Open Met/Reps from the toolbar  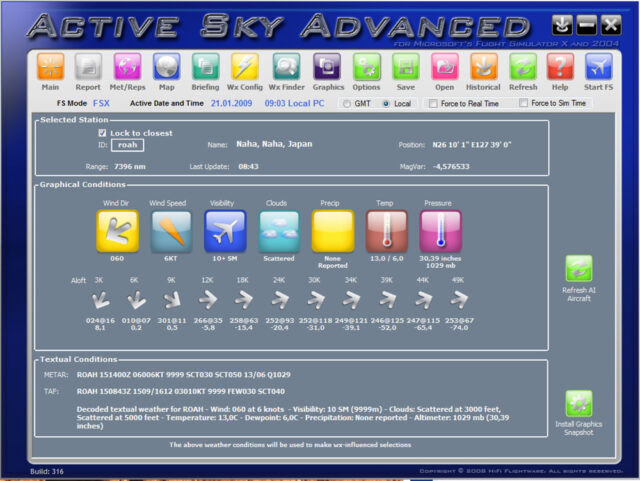pyautogui.click(x=127, y=67)
